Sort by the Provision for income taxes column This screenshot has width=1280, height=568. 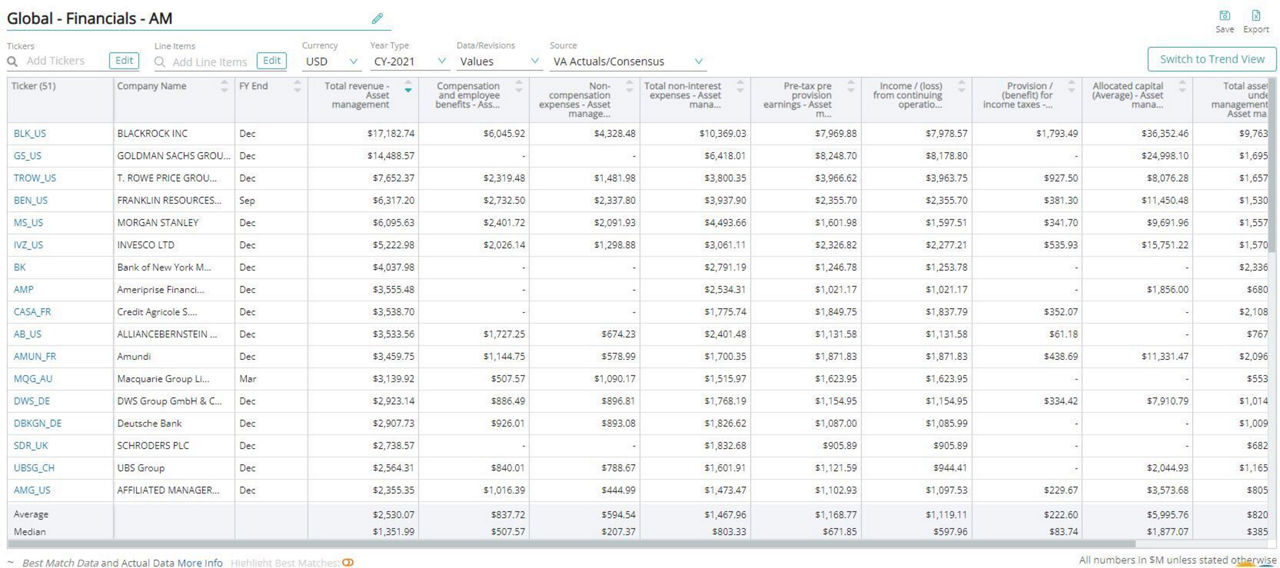[1072, 86]
